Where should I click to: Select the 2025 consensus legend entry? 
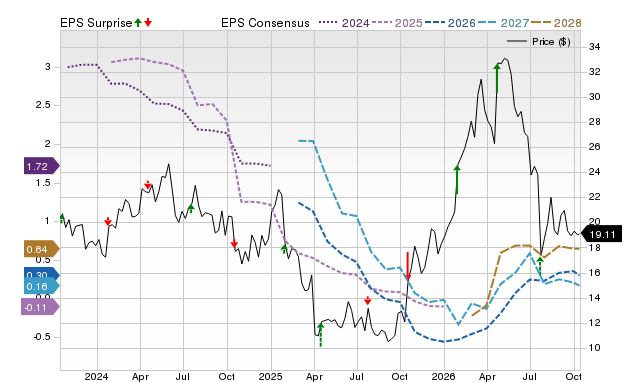pyautogui.click(x=397, y=23)
